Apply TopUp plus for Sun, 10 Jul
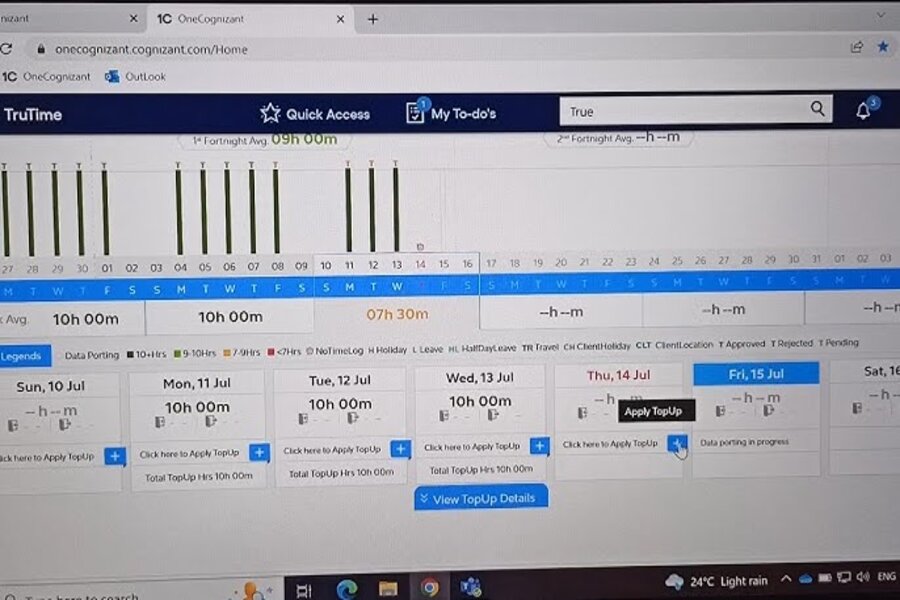The height and width of the screenshot is (600, 900). tap(115, 456)
